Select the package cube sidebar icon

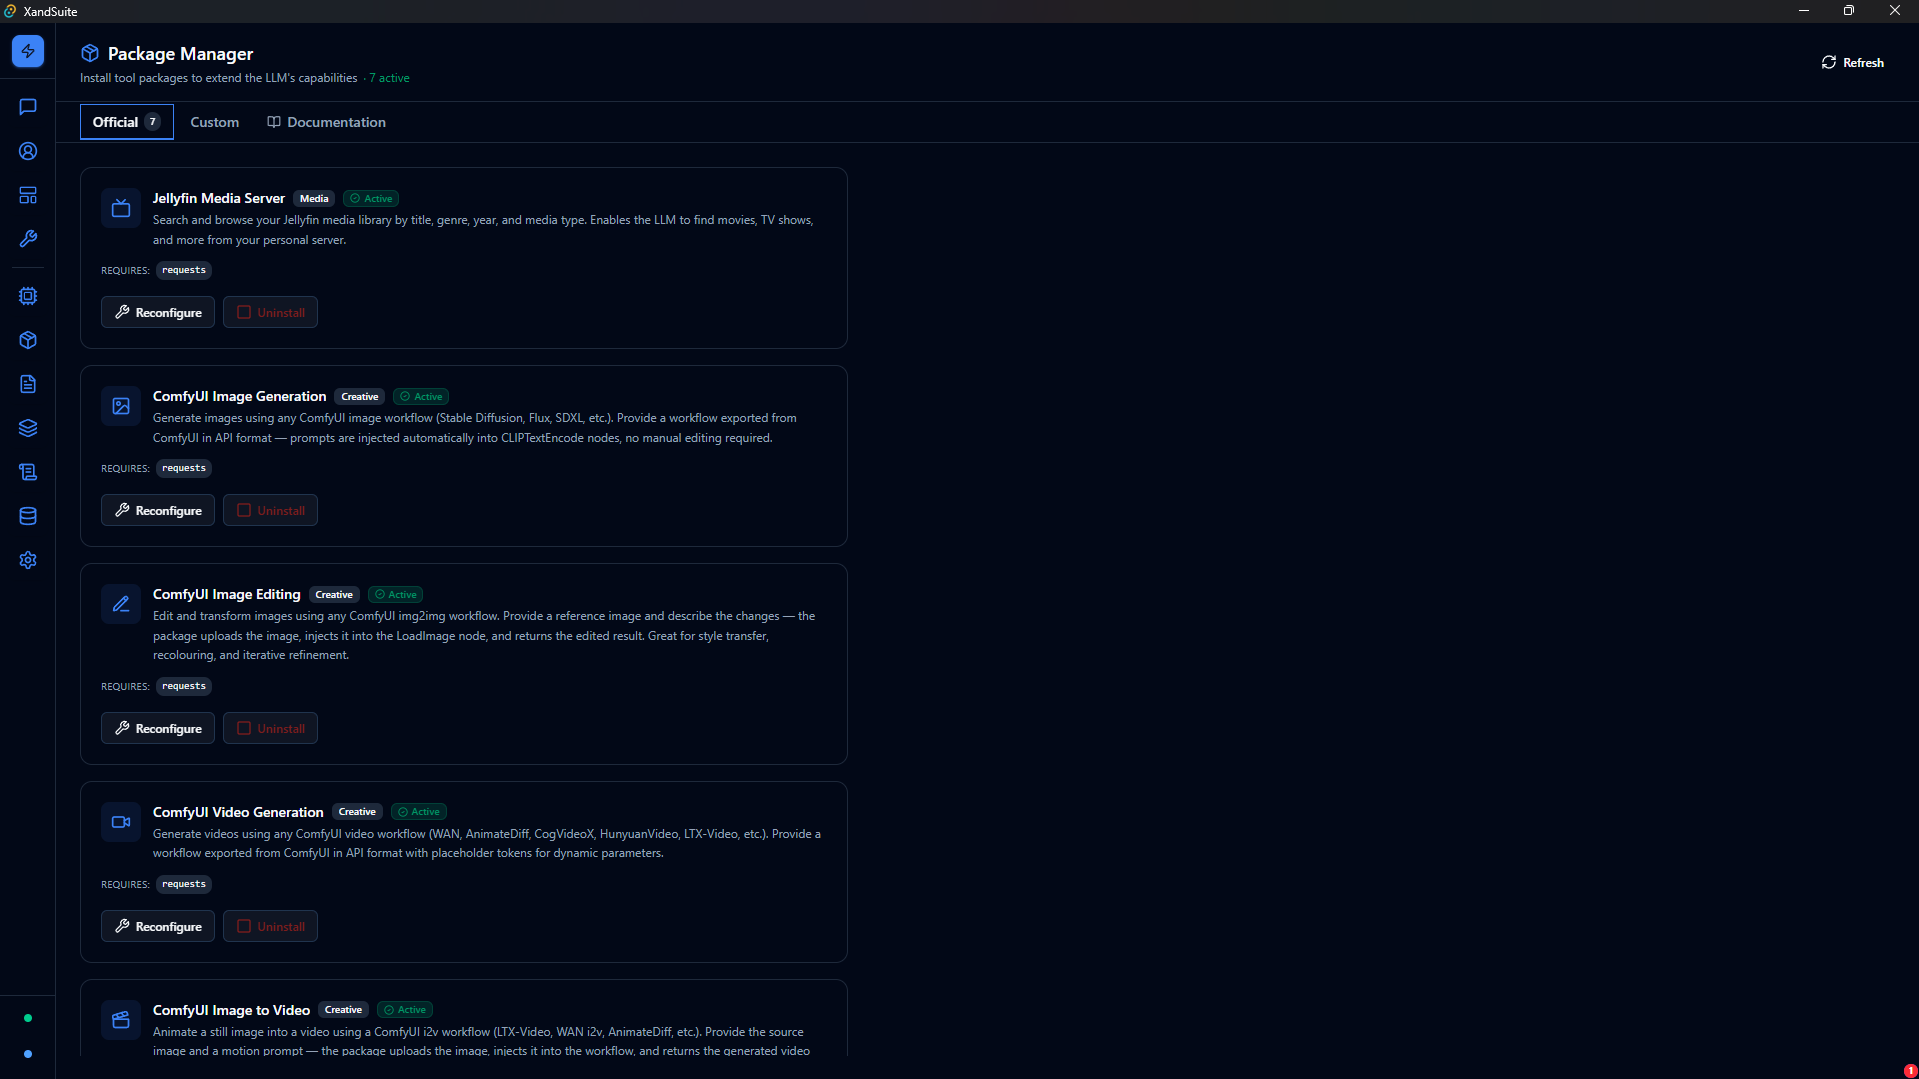(27, 340)
